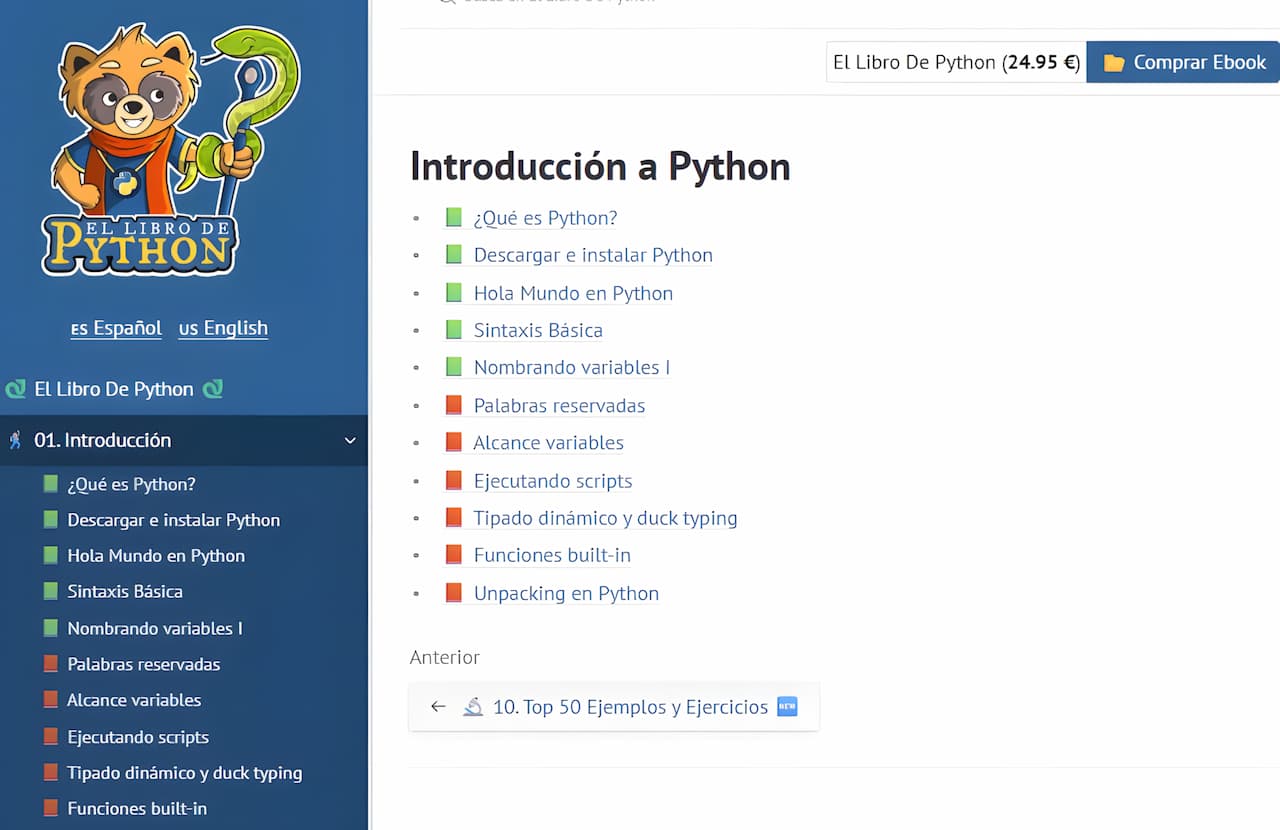Screen dimensions: 1280x830
Task: Switch language to Español
Action: click(116, 328)
